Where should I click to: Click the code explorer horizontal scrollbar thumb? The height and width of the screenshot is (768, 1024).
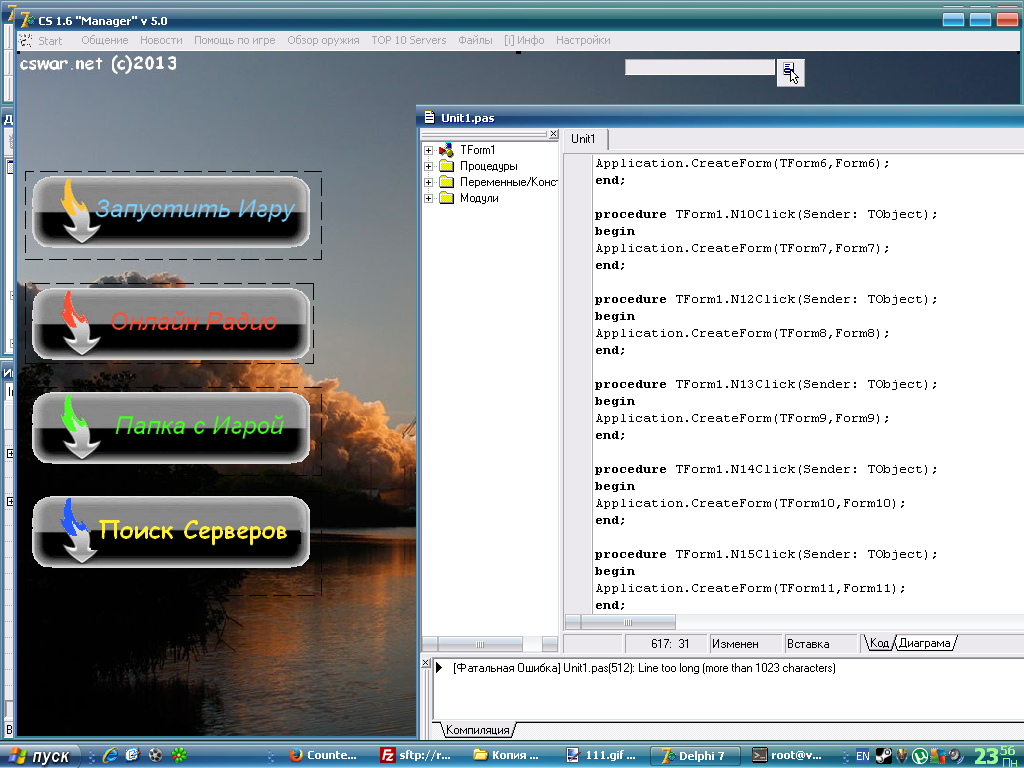point(480,645)
